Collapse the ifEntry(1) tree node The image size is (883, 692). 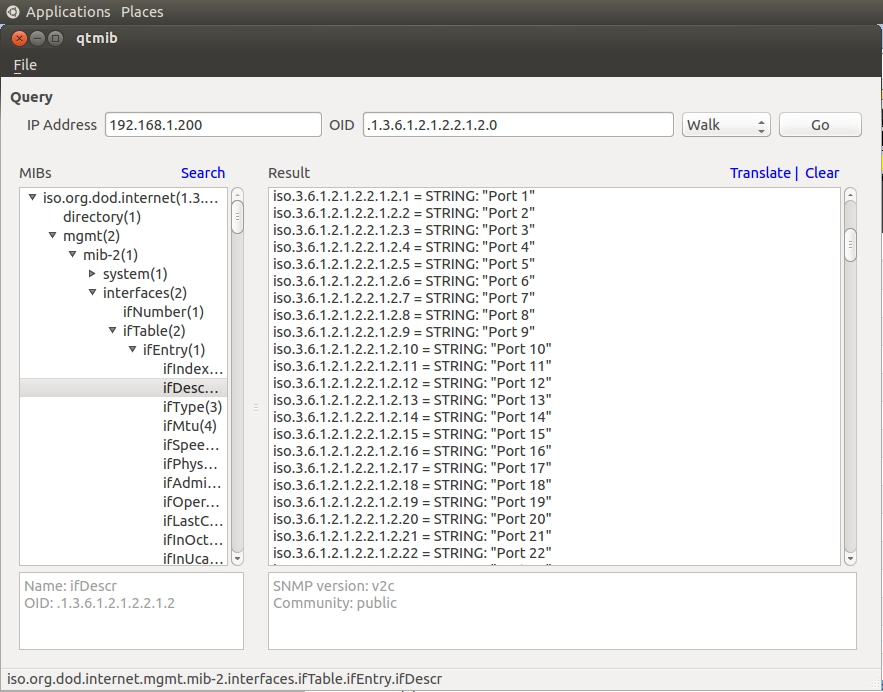133,350
